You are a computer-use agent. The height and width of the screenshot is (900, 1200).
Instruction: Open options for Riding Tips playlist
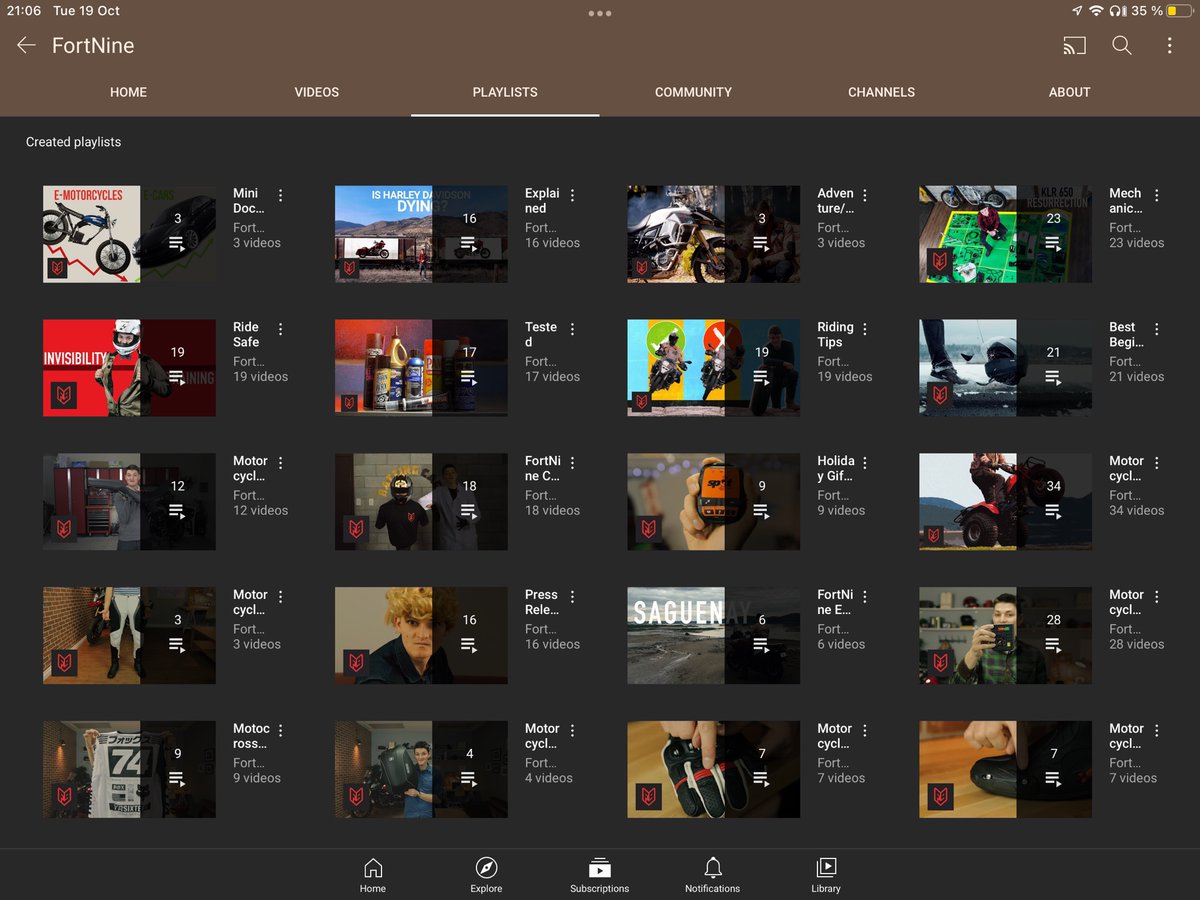865,329
